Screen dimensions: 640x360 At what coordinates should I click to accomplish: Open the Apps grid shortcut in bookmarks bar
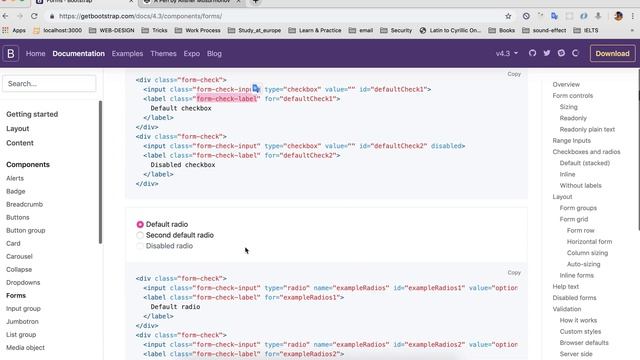point(13,30)
